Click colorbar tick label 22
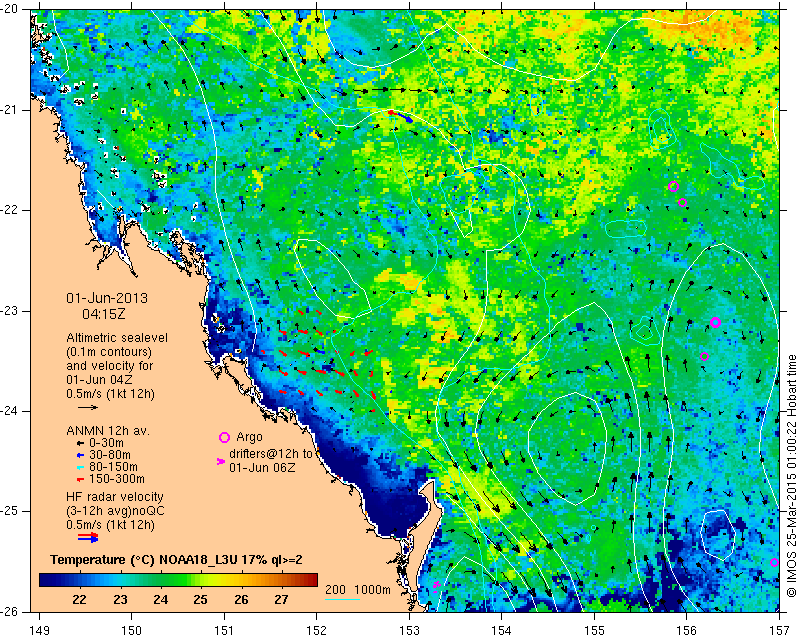Screen dimensions: 800x640 pos(79,599)
